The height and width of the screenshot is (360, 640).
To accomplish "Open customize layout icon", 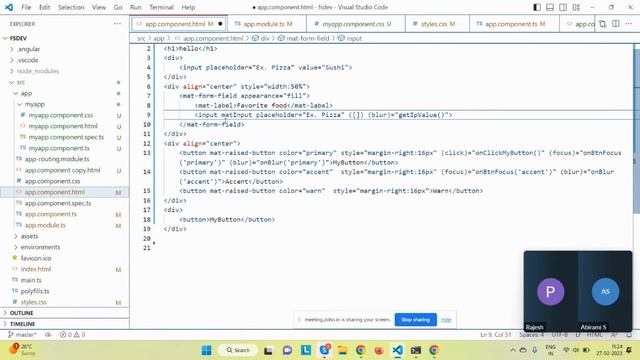I will [576, 7].
